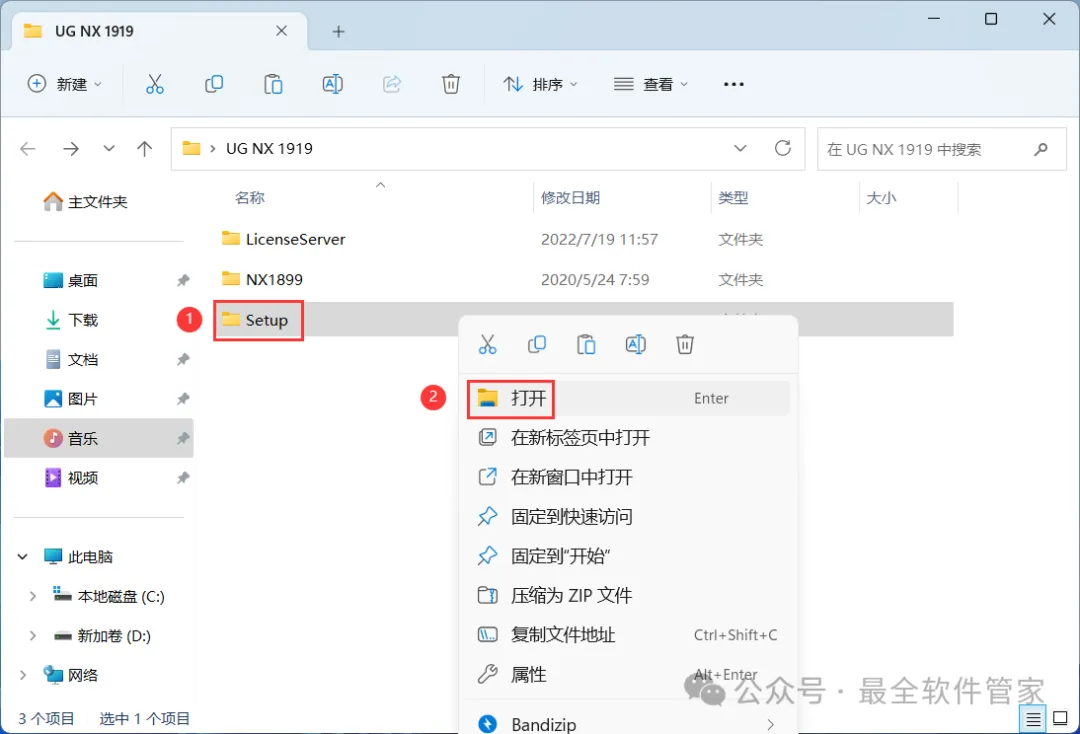Screen dimensions: 1080x734
Task: Switch to details view in the status bar
Action: point(1033,720)
